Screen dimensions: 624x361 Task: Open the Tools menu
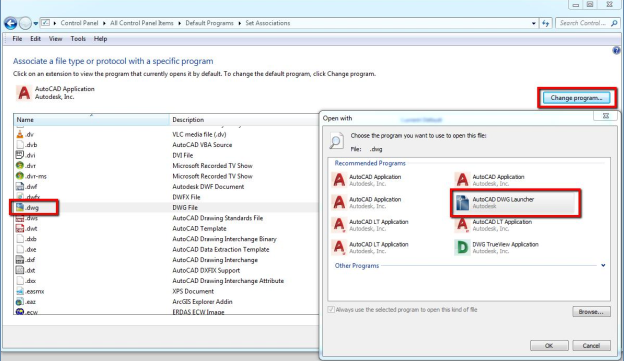(78, 39)
